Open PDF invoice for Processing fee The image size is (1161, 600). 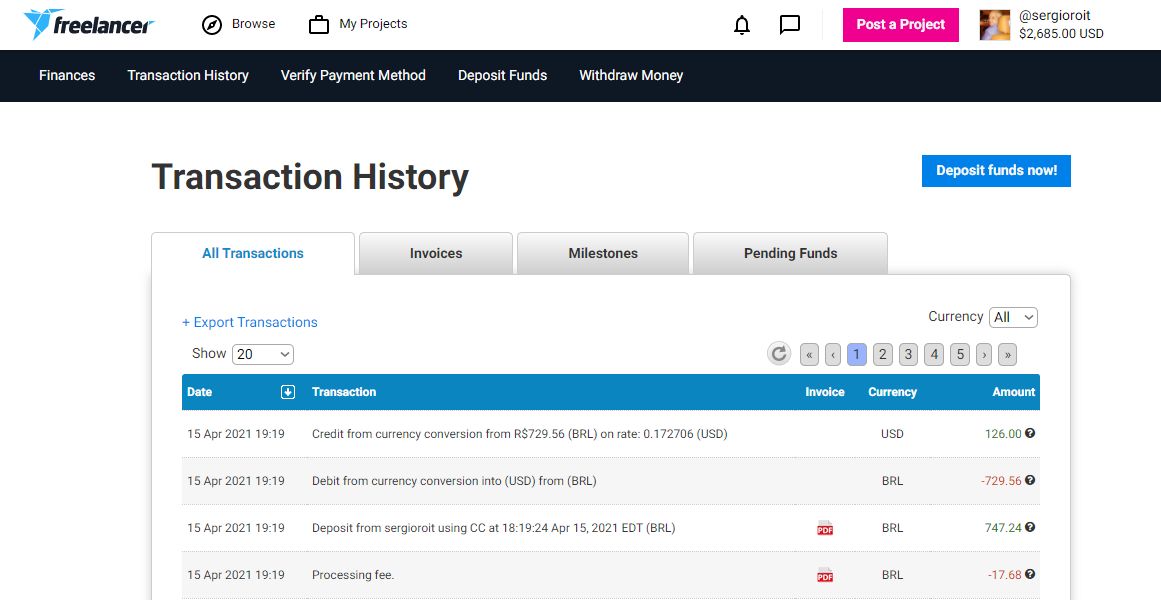[x=825, y=575]
